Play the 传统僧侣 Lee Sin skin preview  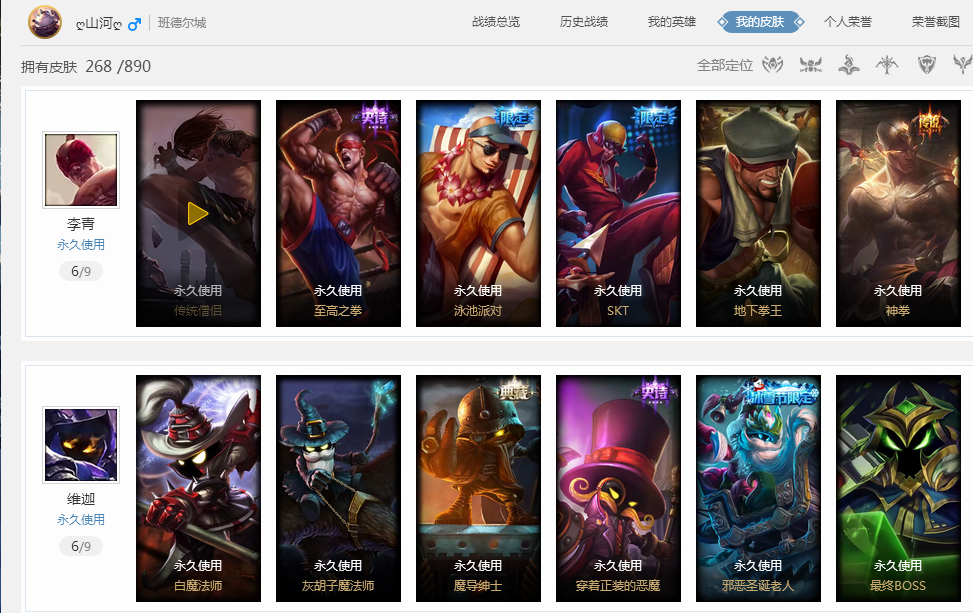[197, 213]
